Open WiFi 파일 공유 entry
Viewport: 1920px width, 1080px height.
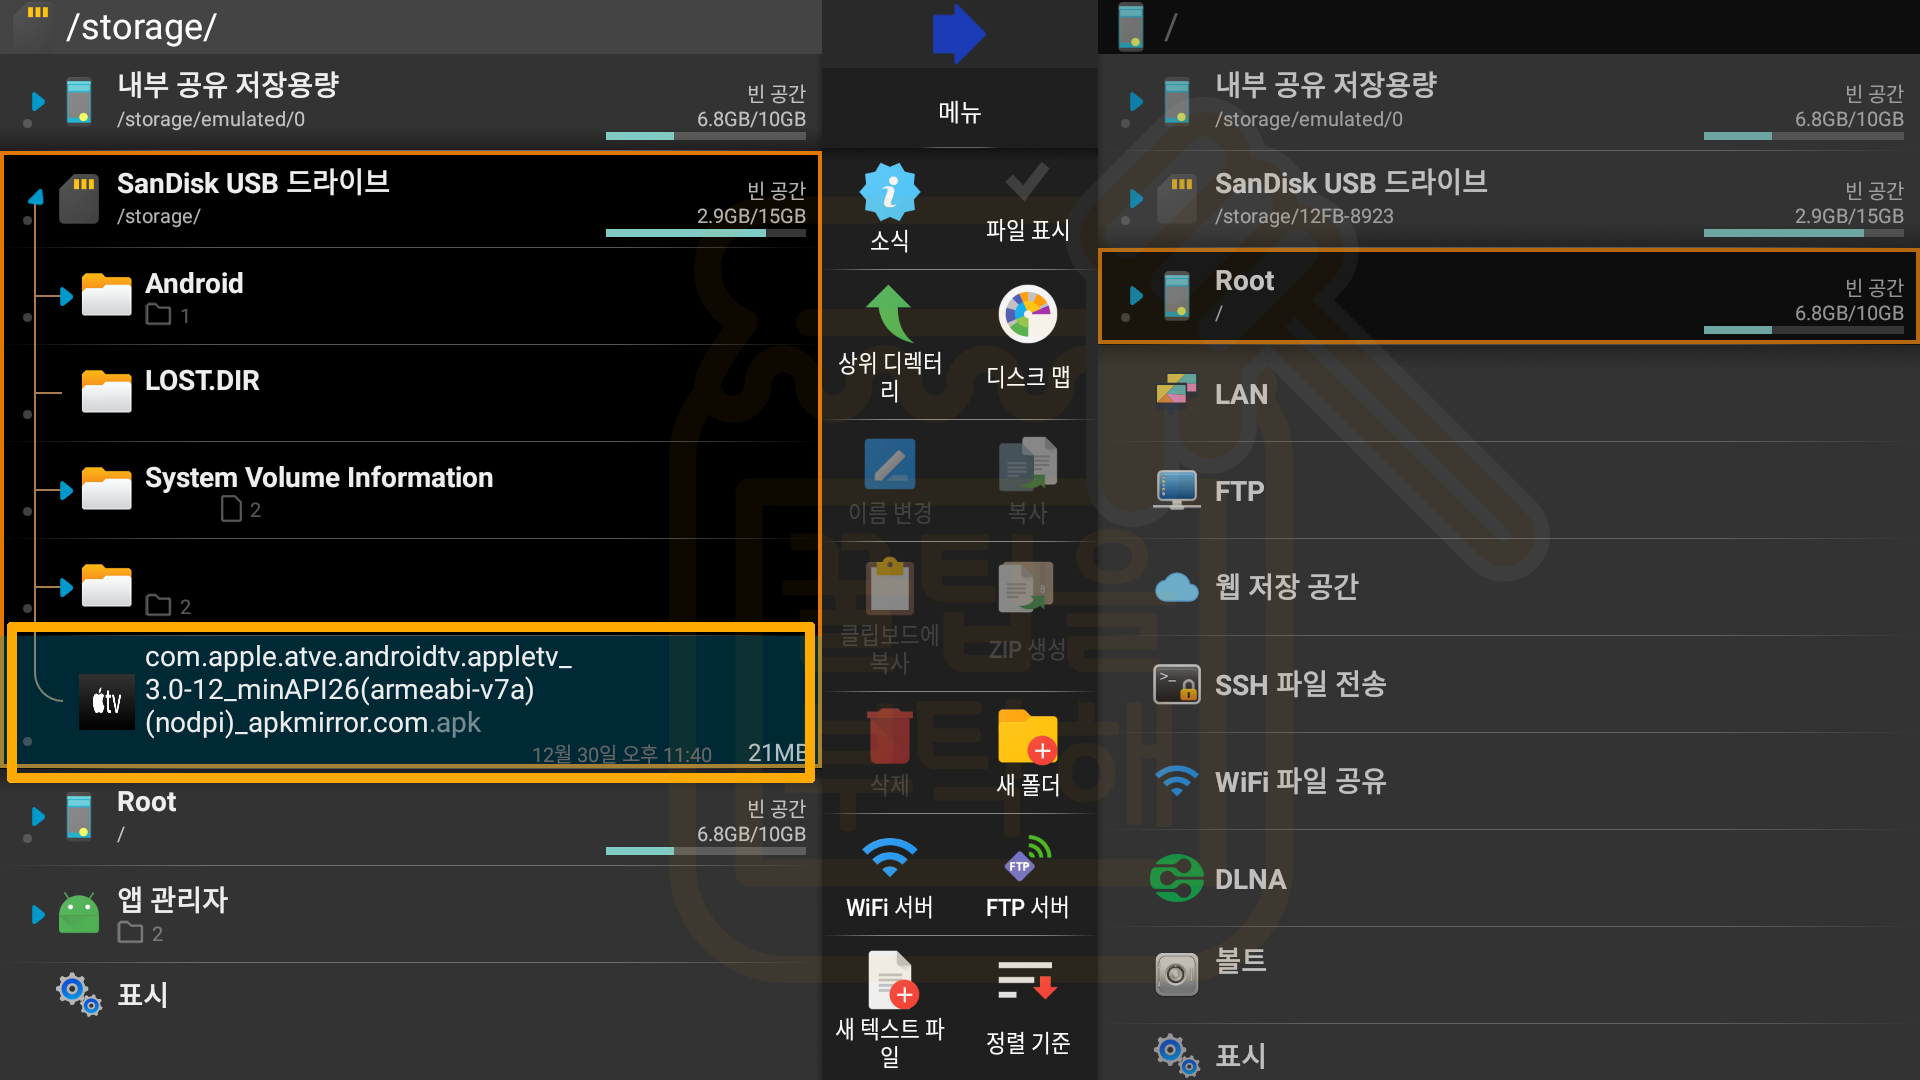(x=1300, y=782)
